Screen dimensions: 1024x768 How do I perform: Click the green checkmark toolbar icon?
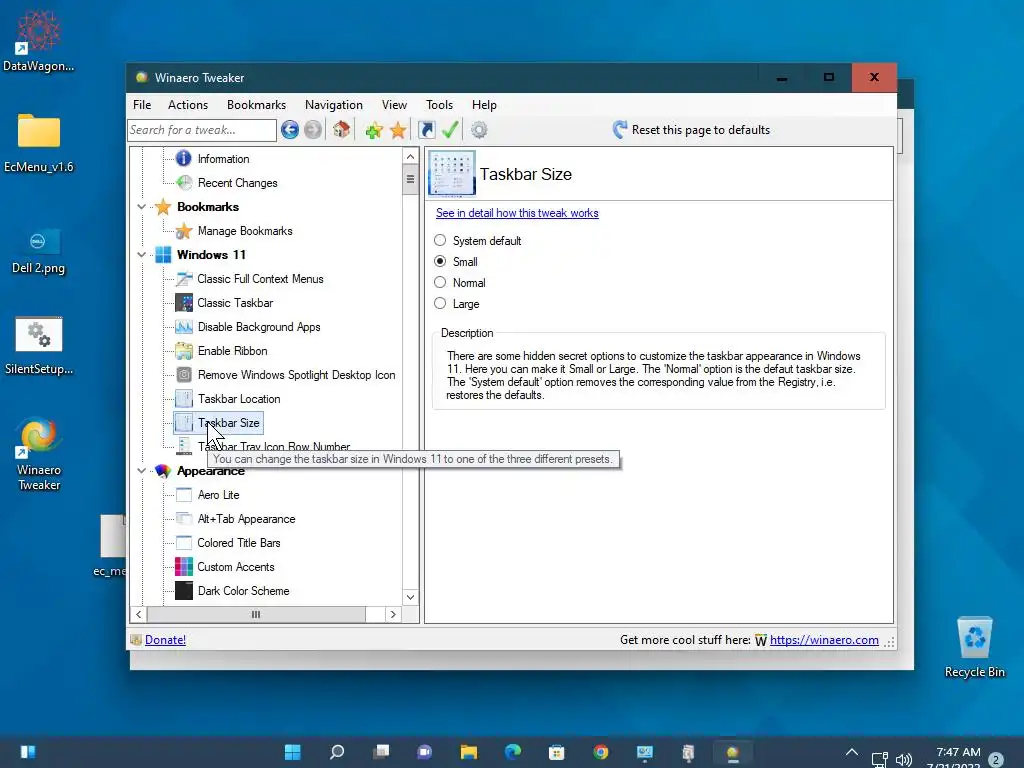pyautogui.click(x=450, y=130)
